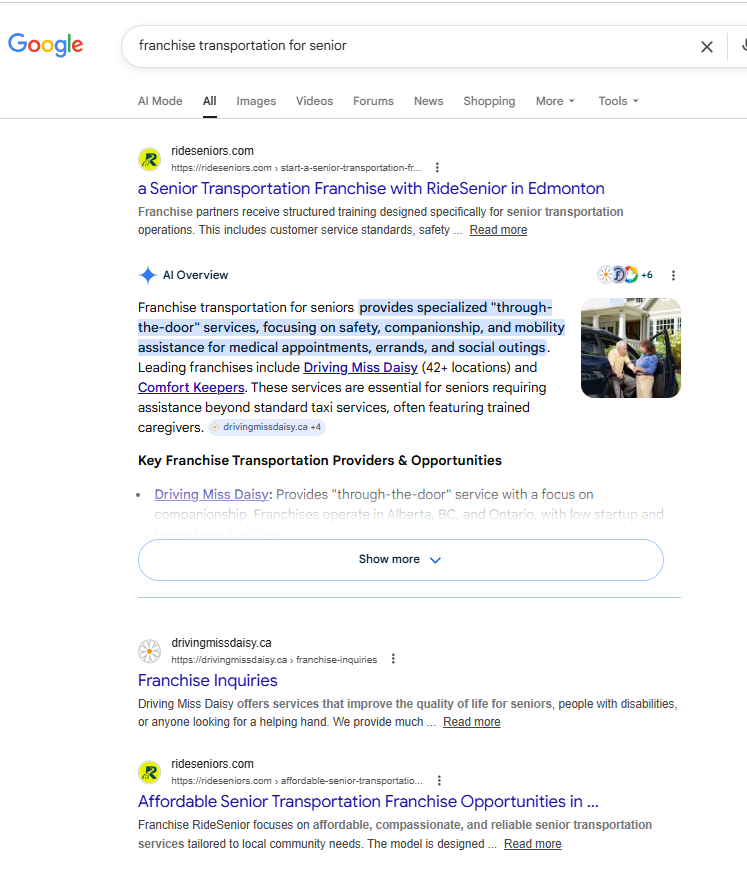
Task: Switch to the Images tab
Action: 256,101
